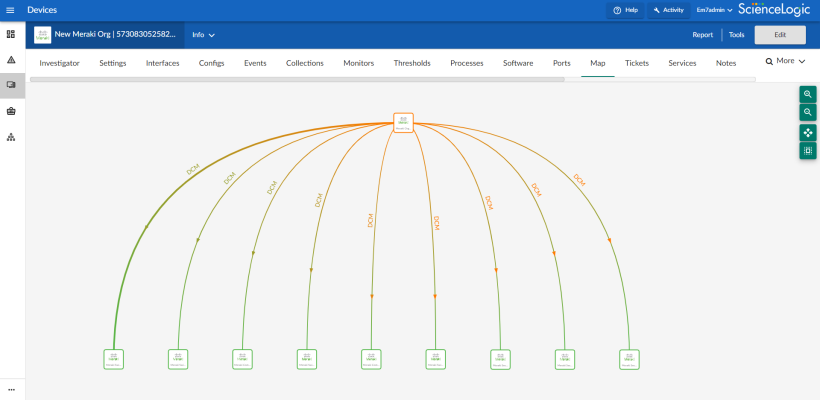Zoom in on the device map

[x=808, y=94]
